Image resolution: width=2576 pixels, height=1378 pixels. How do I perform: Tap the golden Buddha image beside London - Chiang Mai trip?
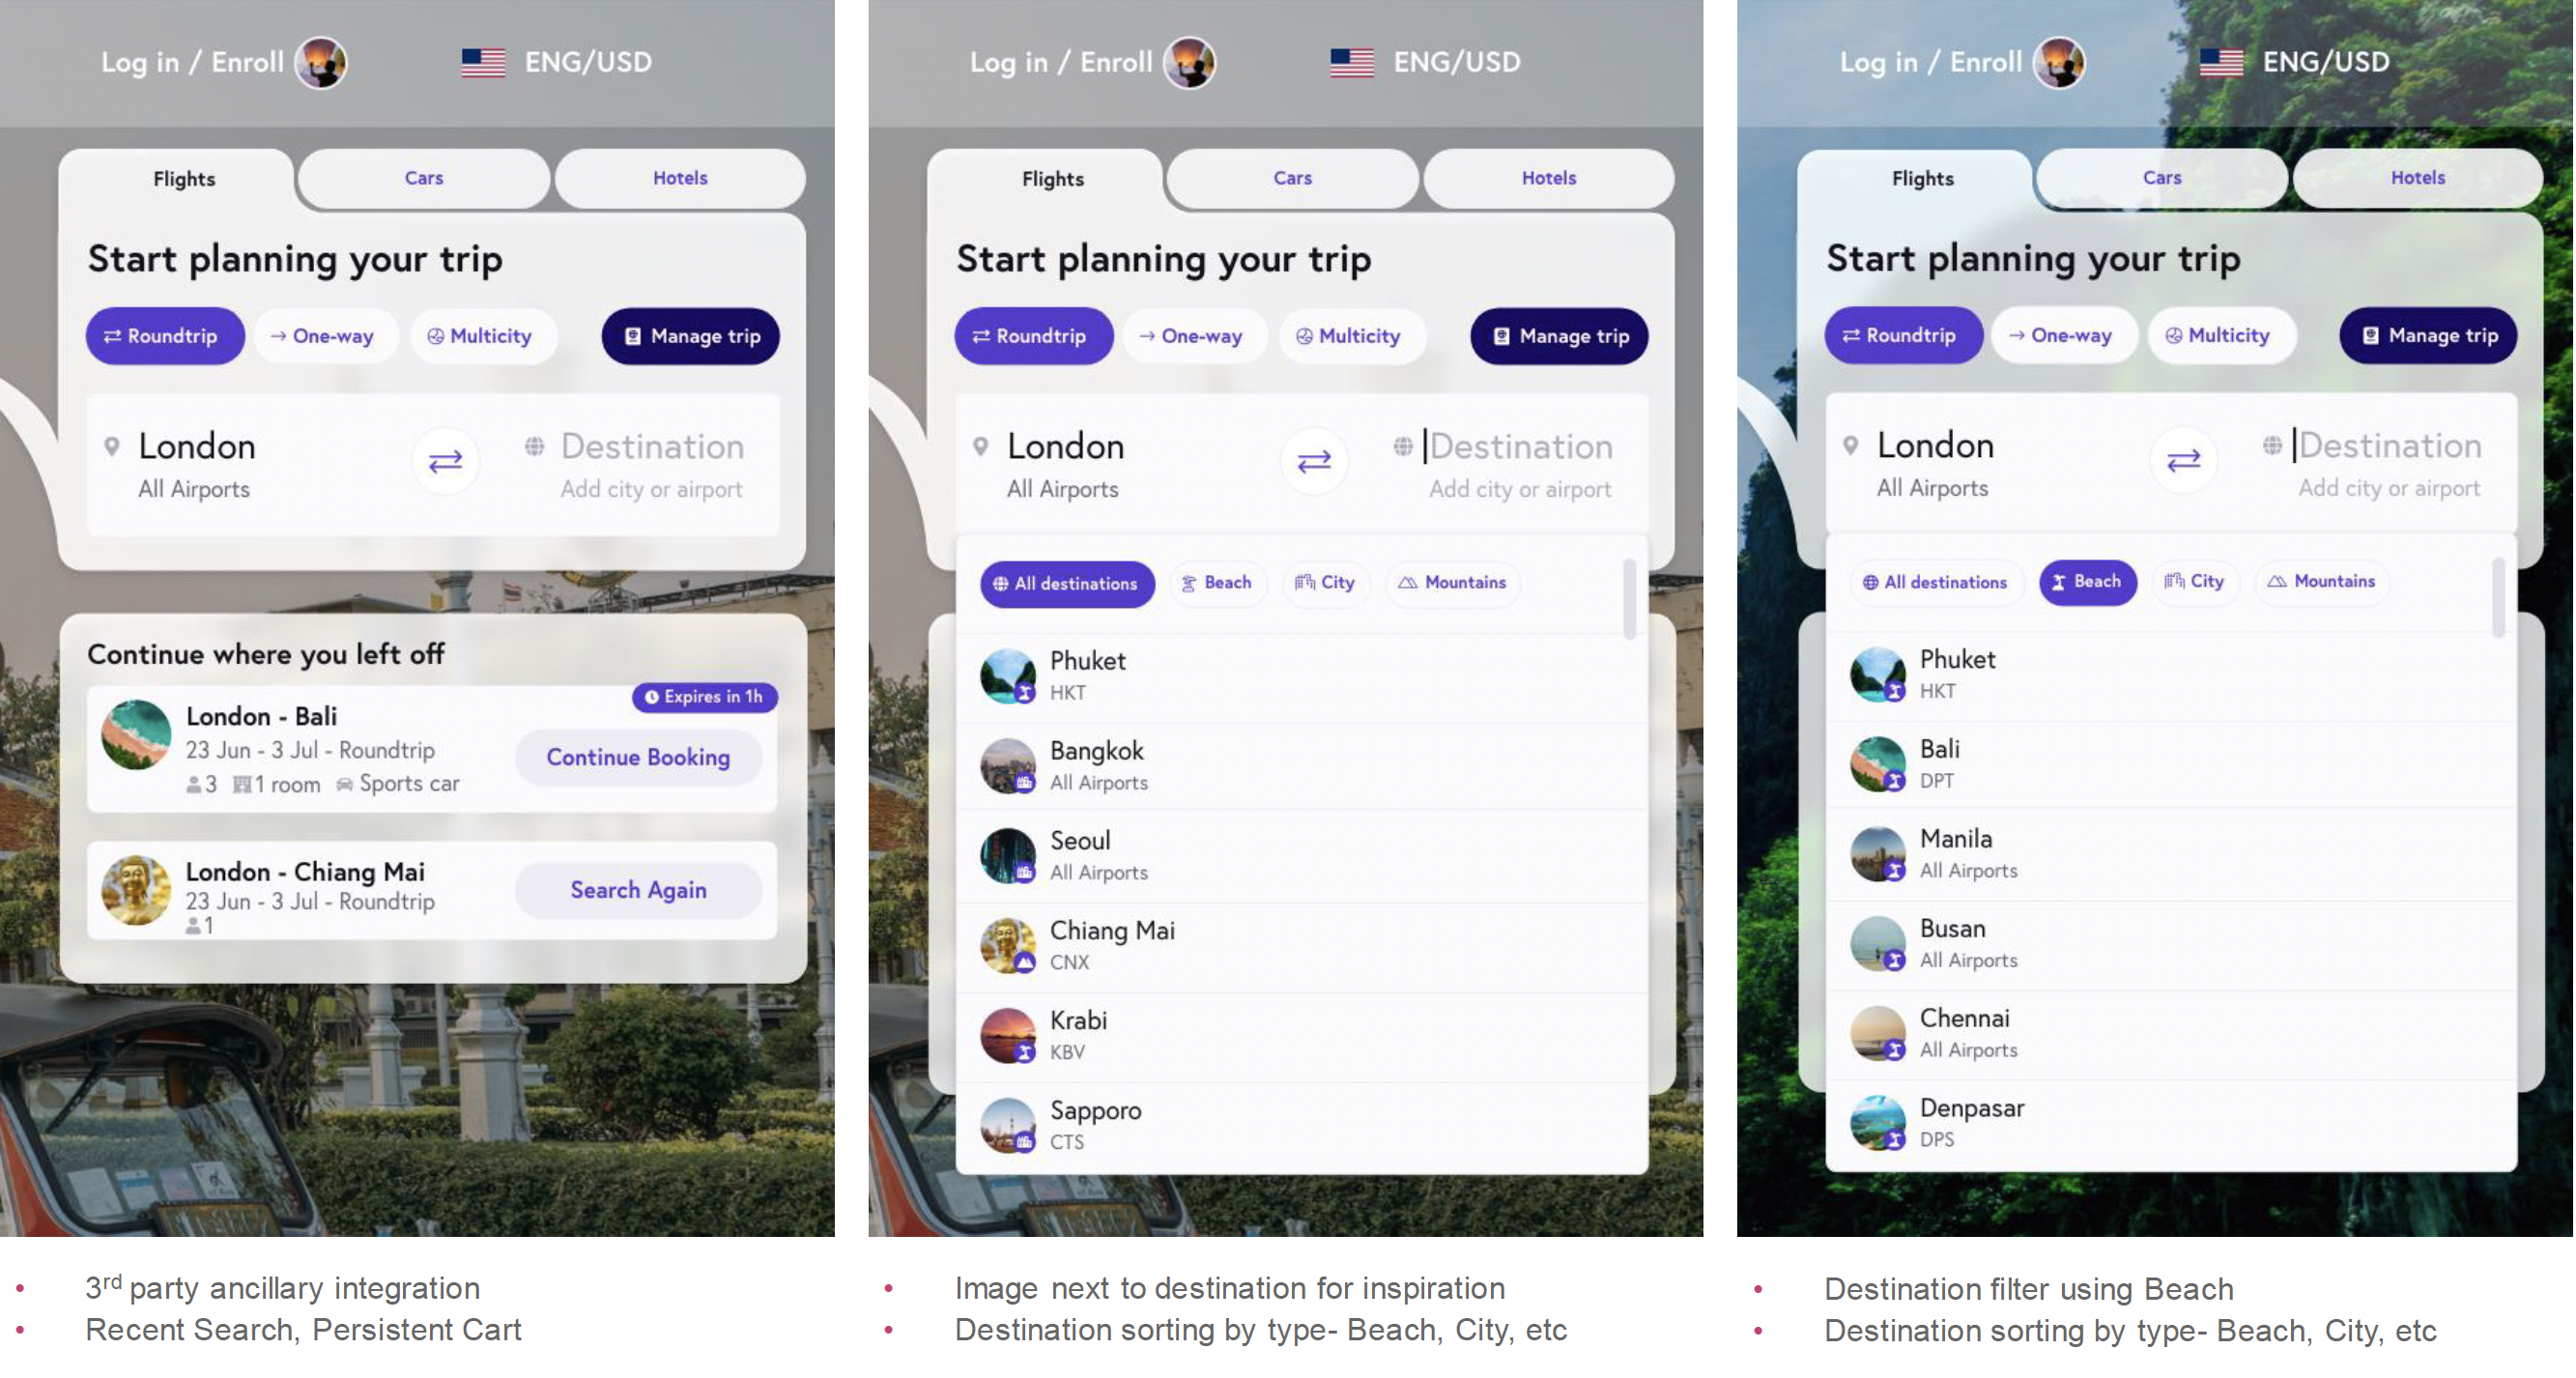pyautogui.click(x=136, y=890)
